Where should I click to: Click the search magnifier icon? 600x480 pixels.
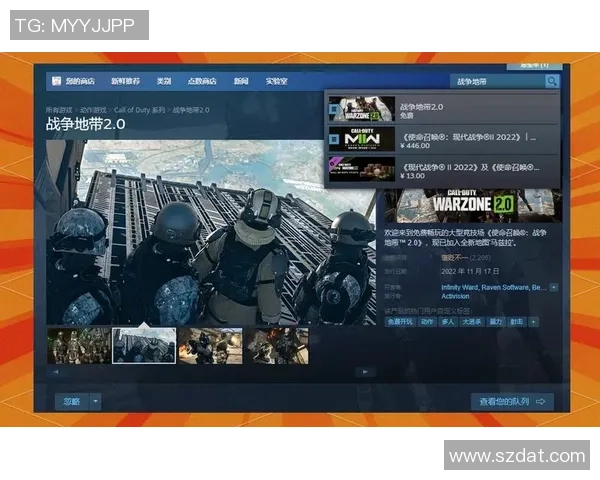tap(552, 81)
